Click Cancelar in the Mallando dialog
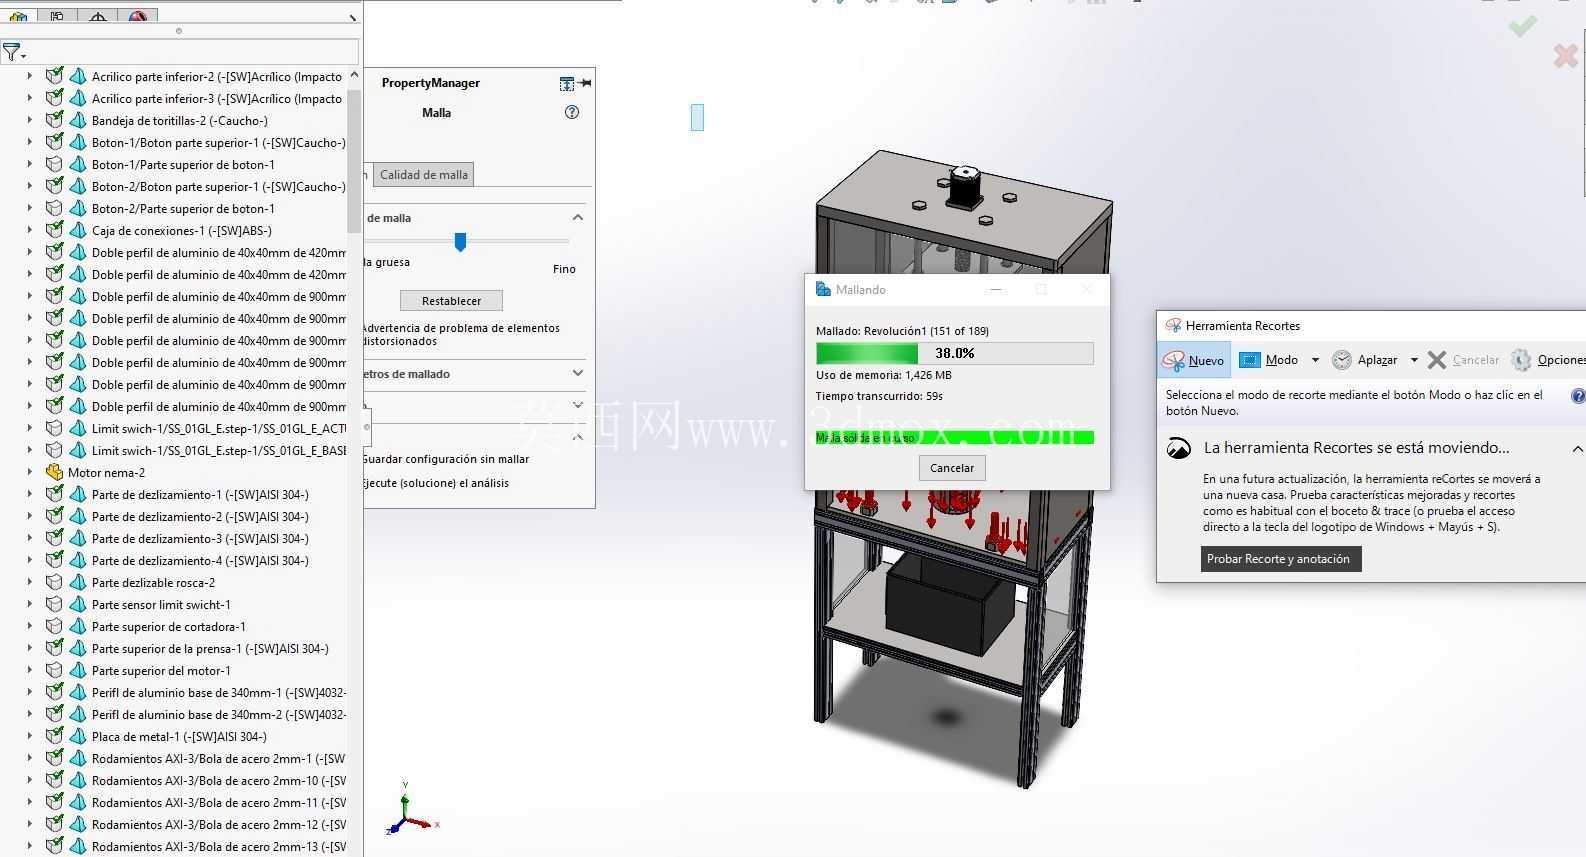 [x=952, y=468]
